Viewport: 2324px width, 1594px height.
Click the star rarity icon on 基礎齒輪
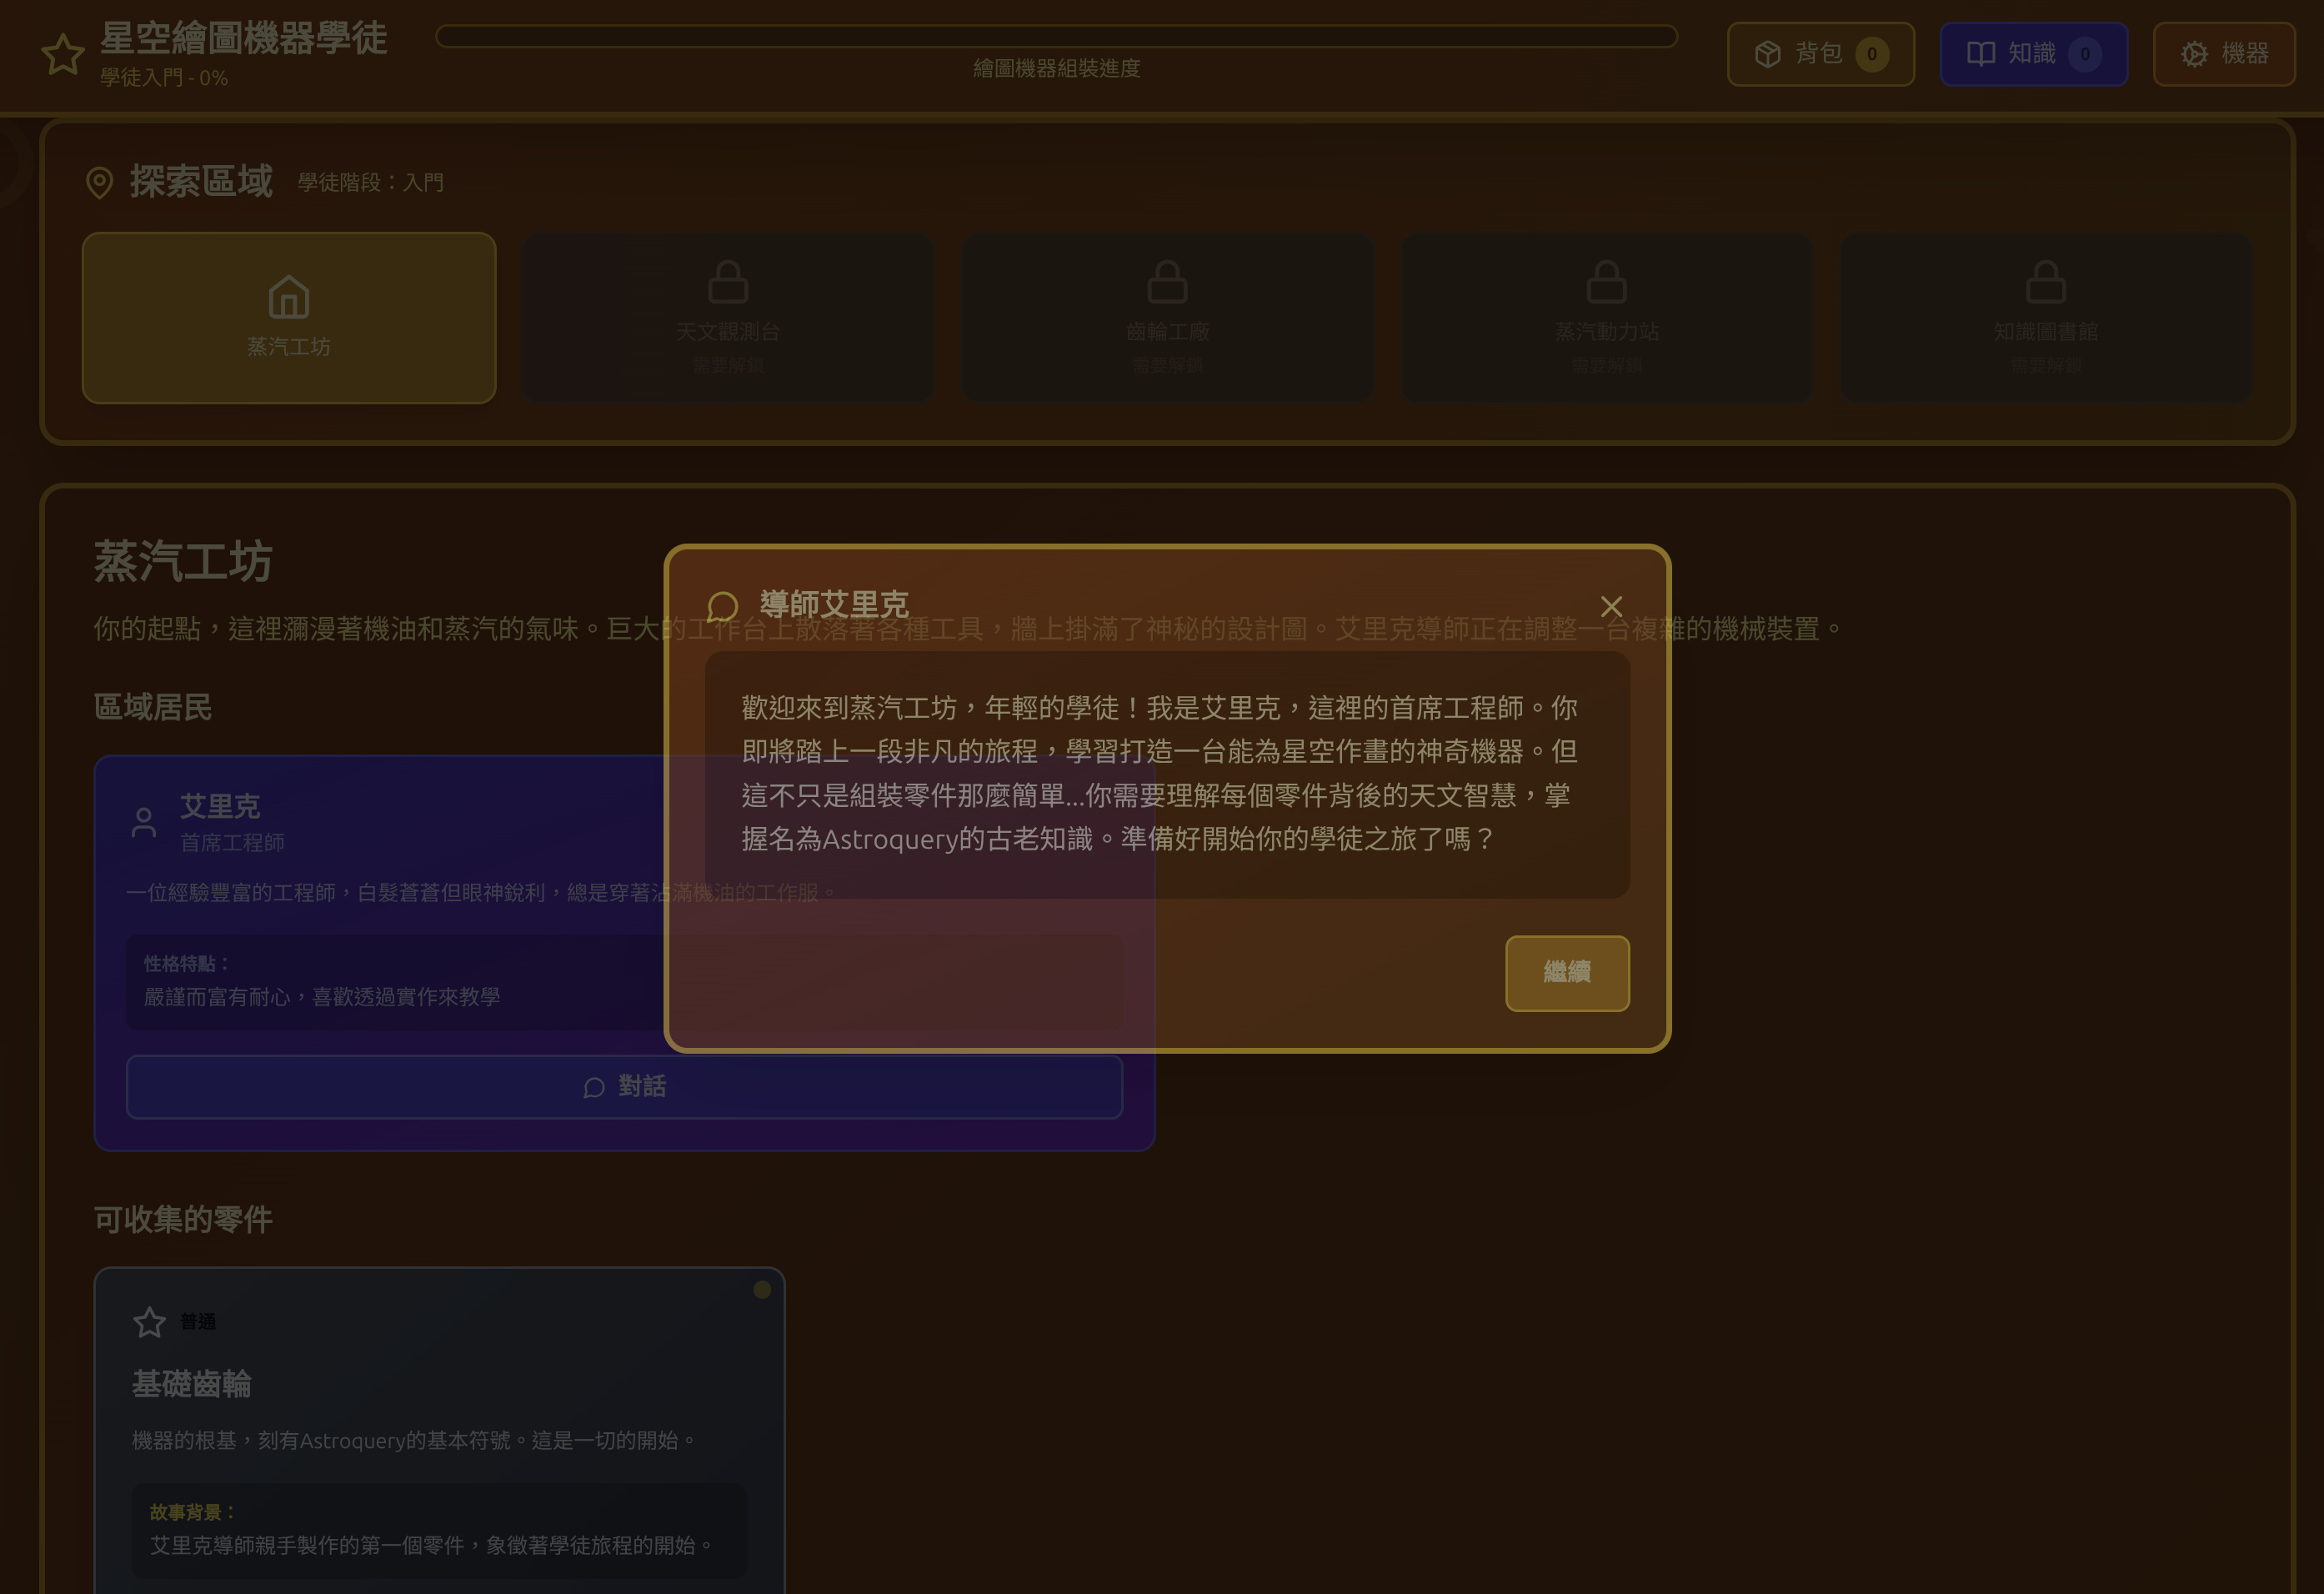149,1322
